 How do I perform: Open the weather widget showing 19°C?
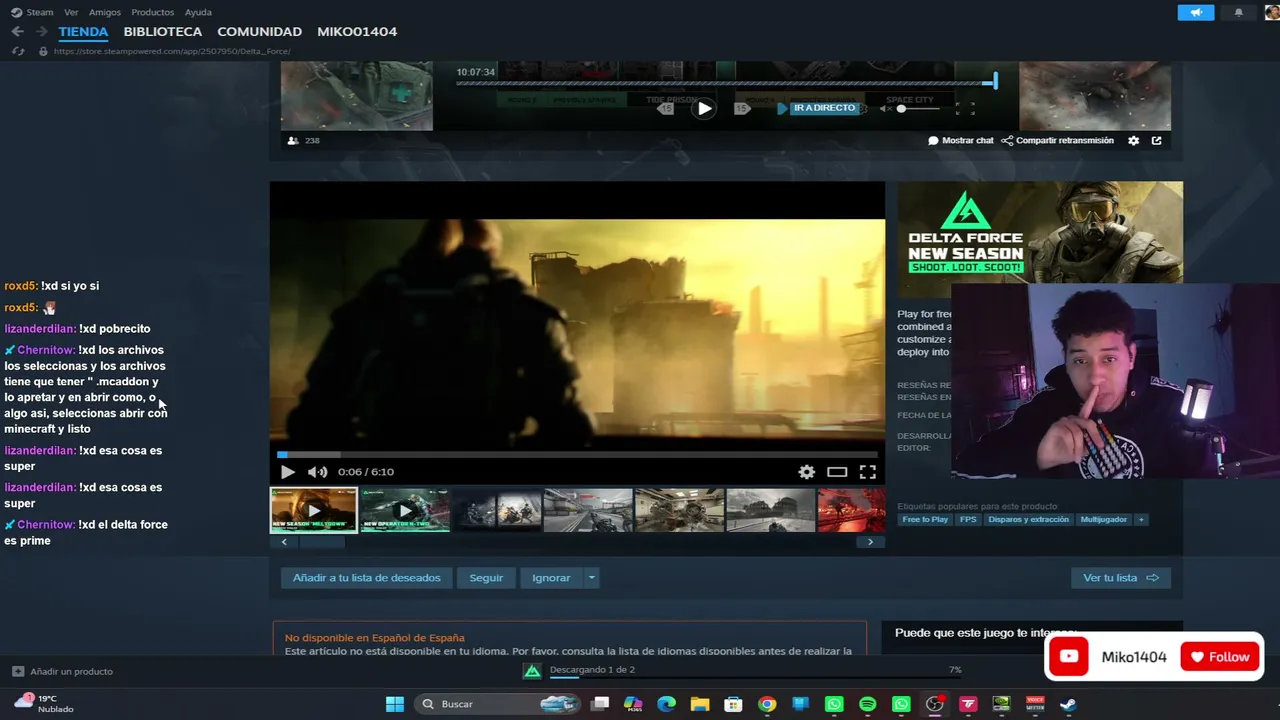point(45,703)
